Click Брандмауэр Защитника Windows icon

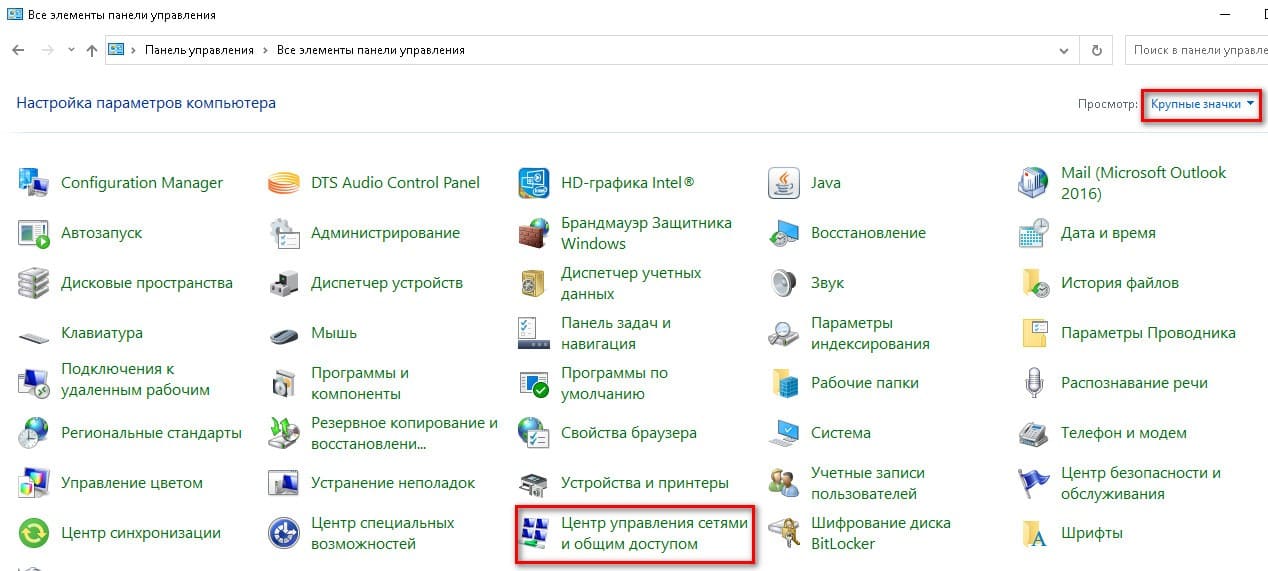(x=534, y=233)
